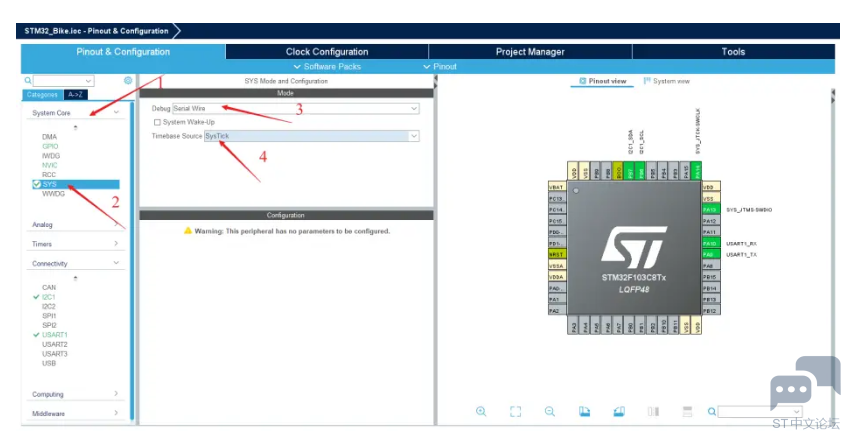Select the GPIO peripheral
The image size is (849, 439).
[50, 146]
